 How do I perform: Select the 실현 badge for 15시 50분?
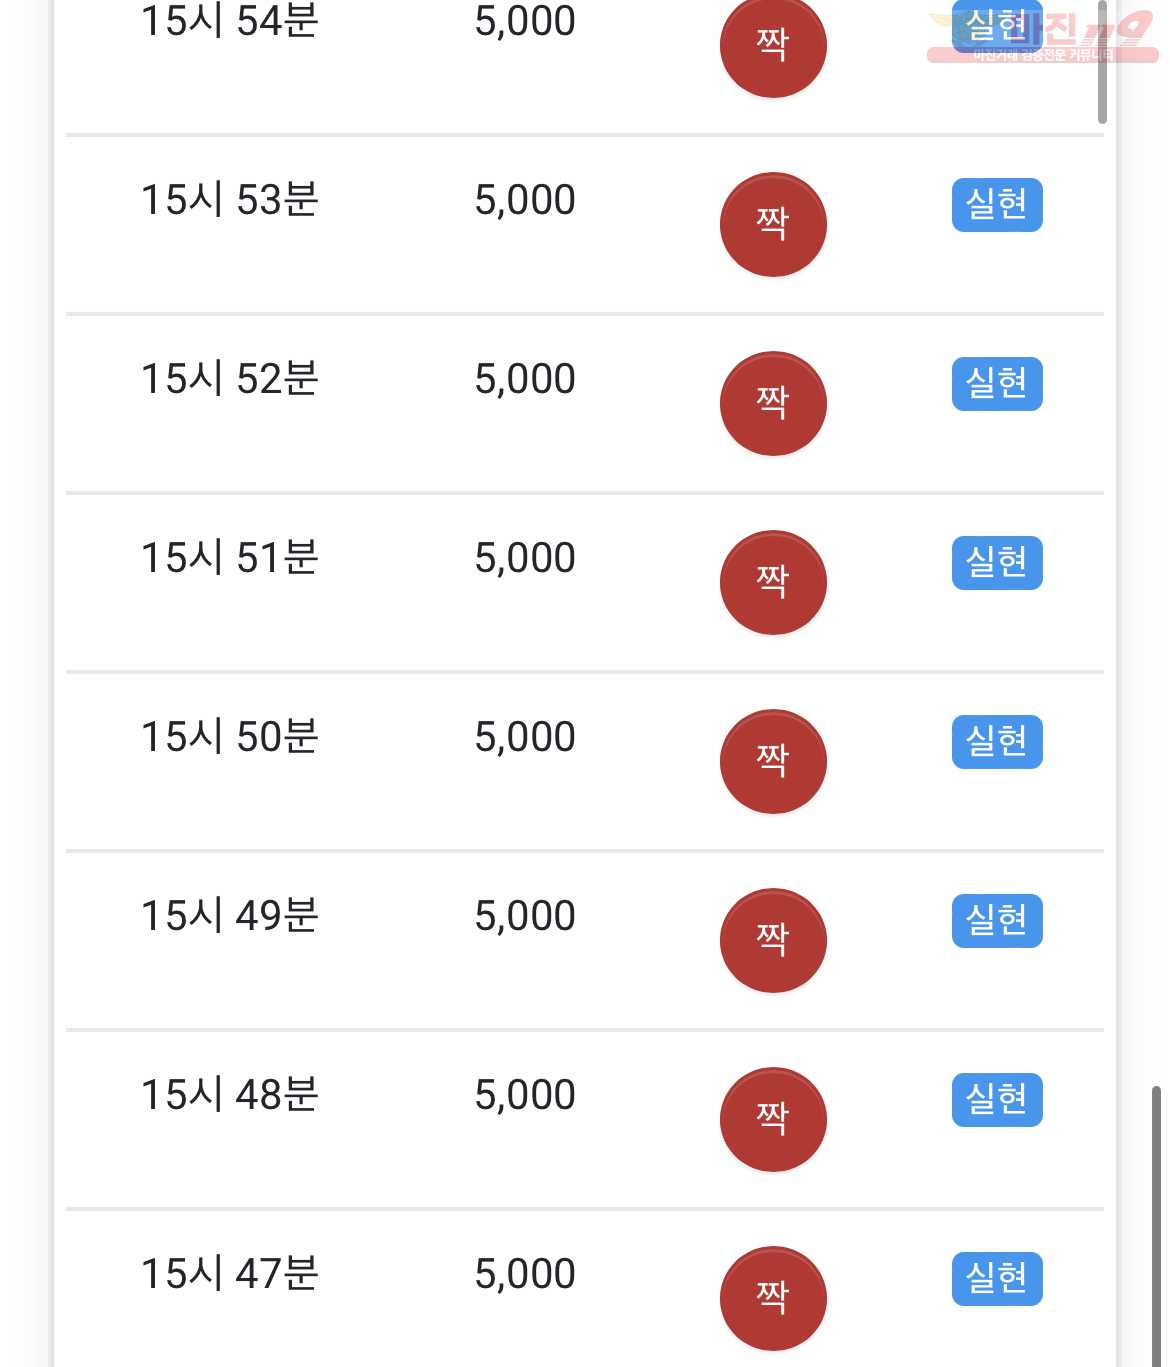coord(997,742)
